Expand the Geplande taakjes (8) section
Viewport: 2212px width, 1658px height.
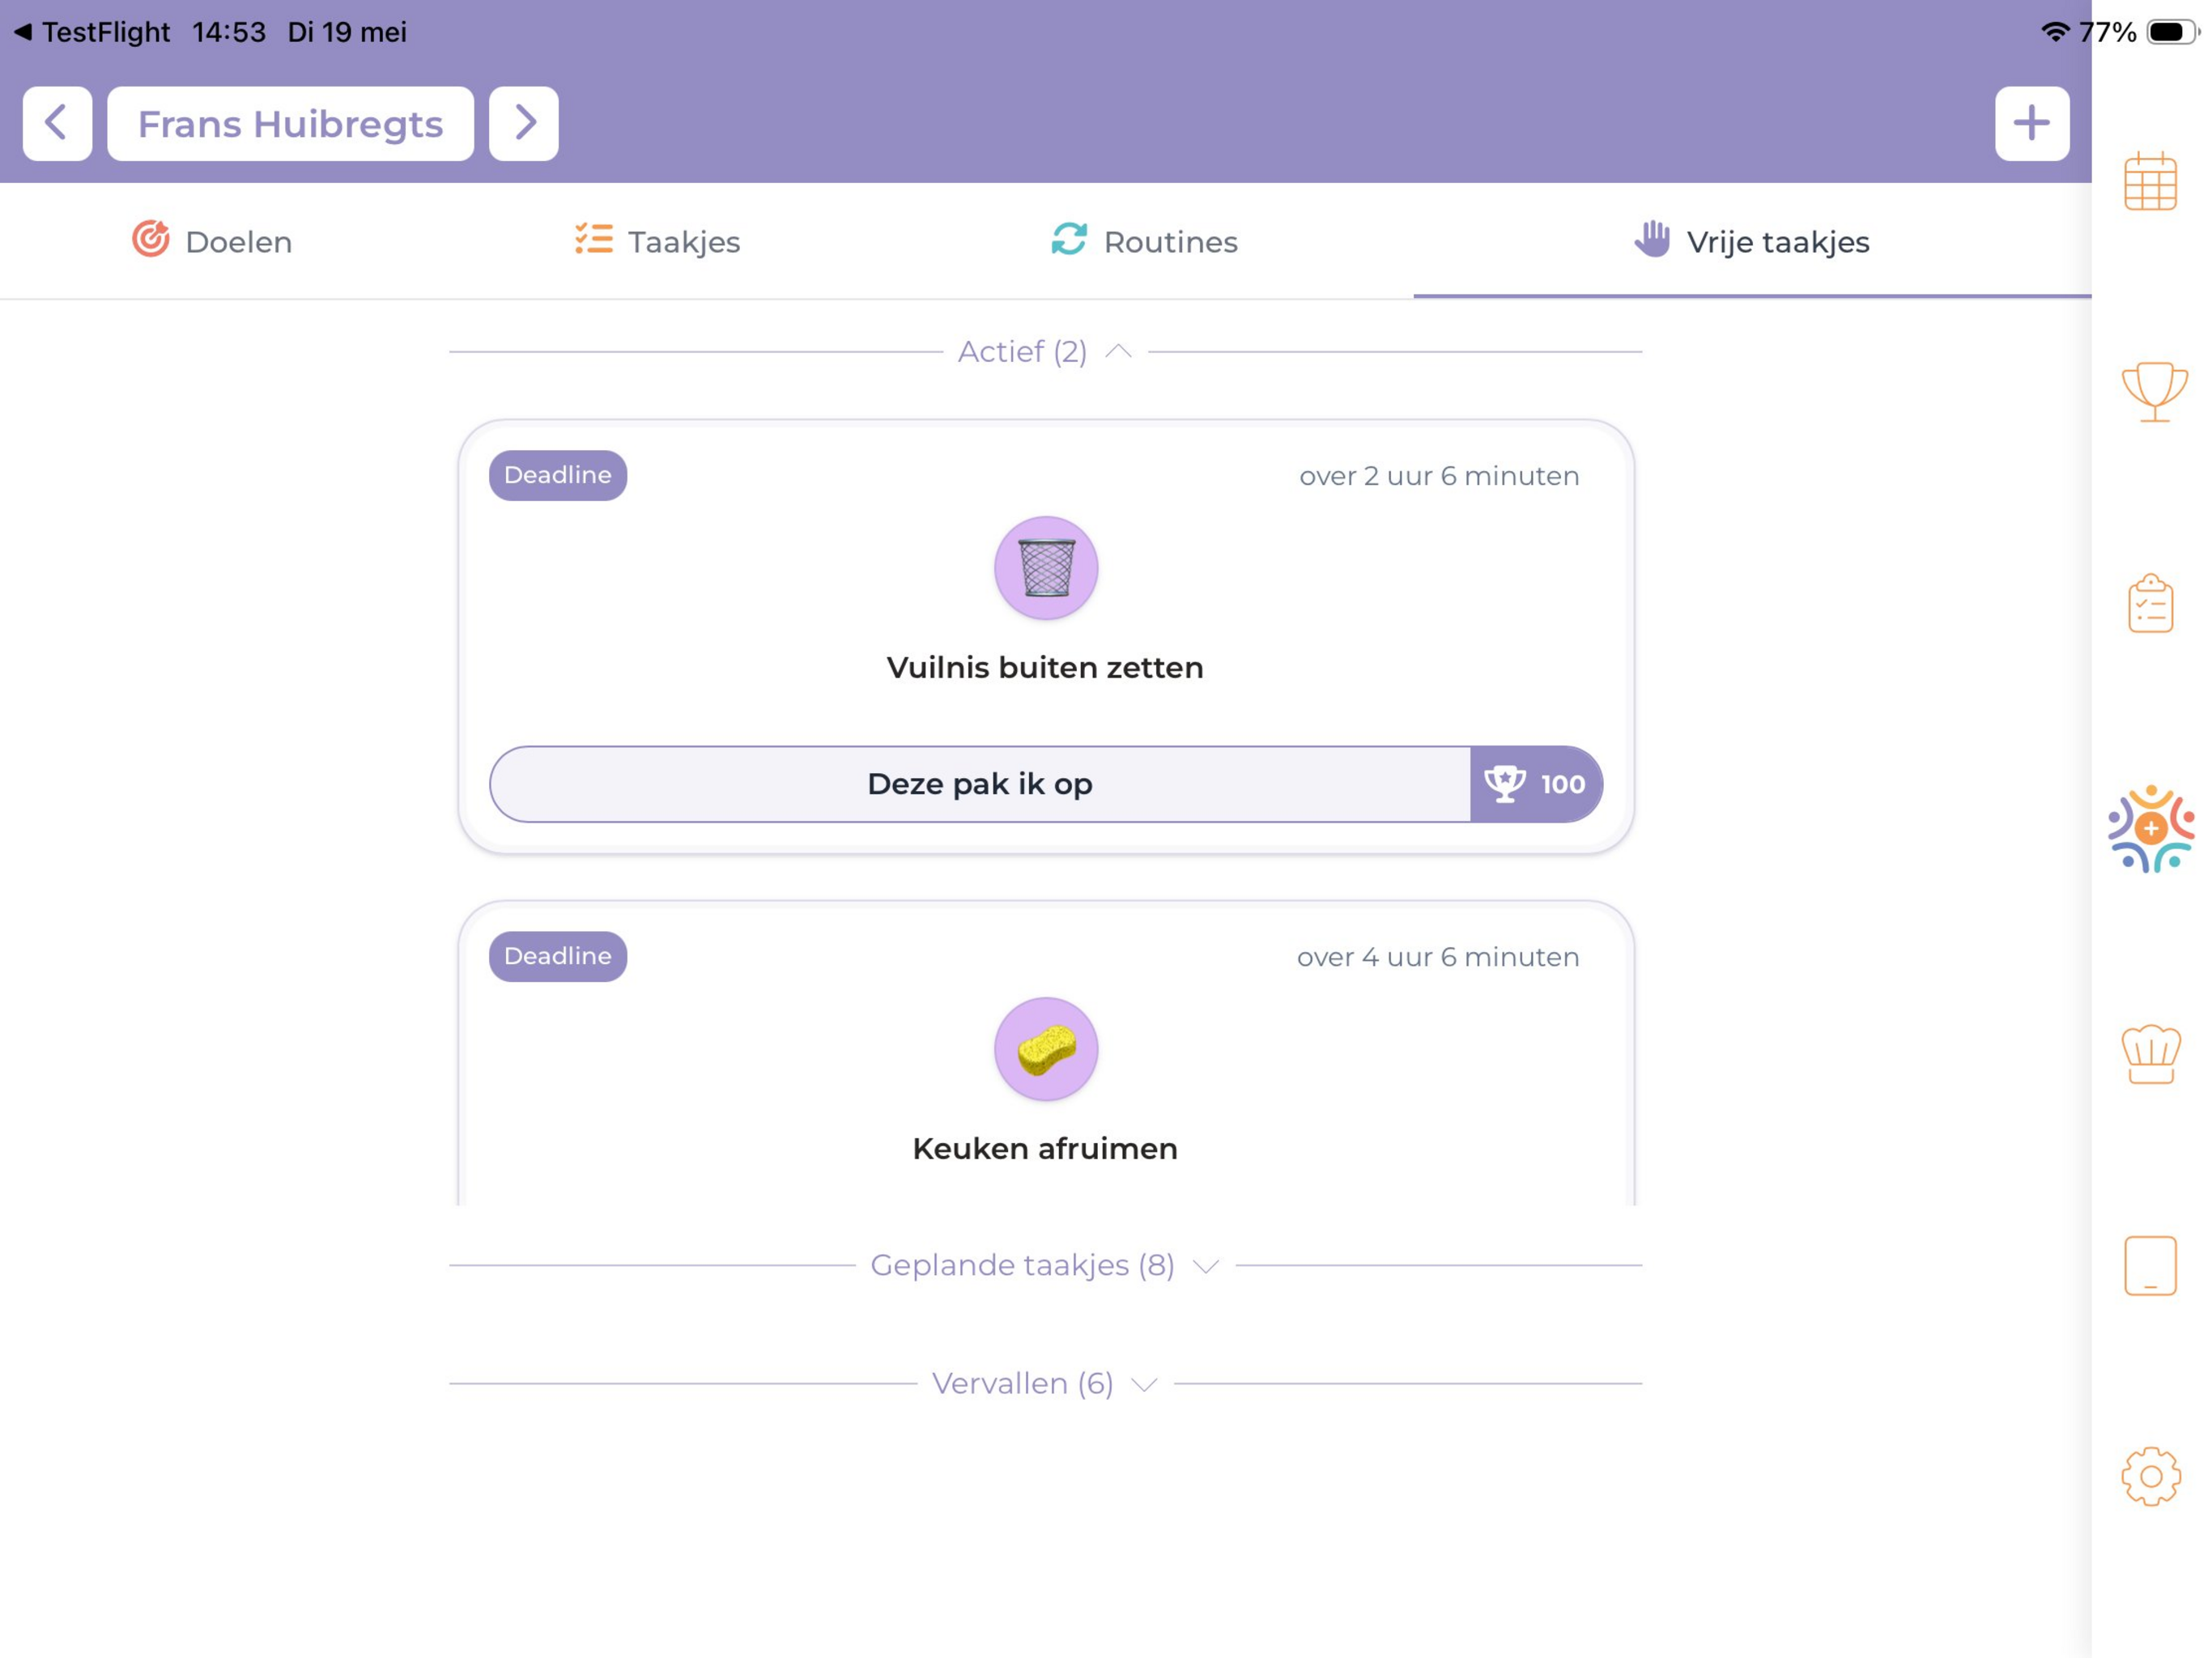1044,1265
